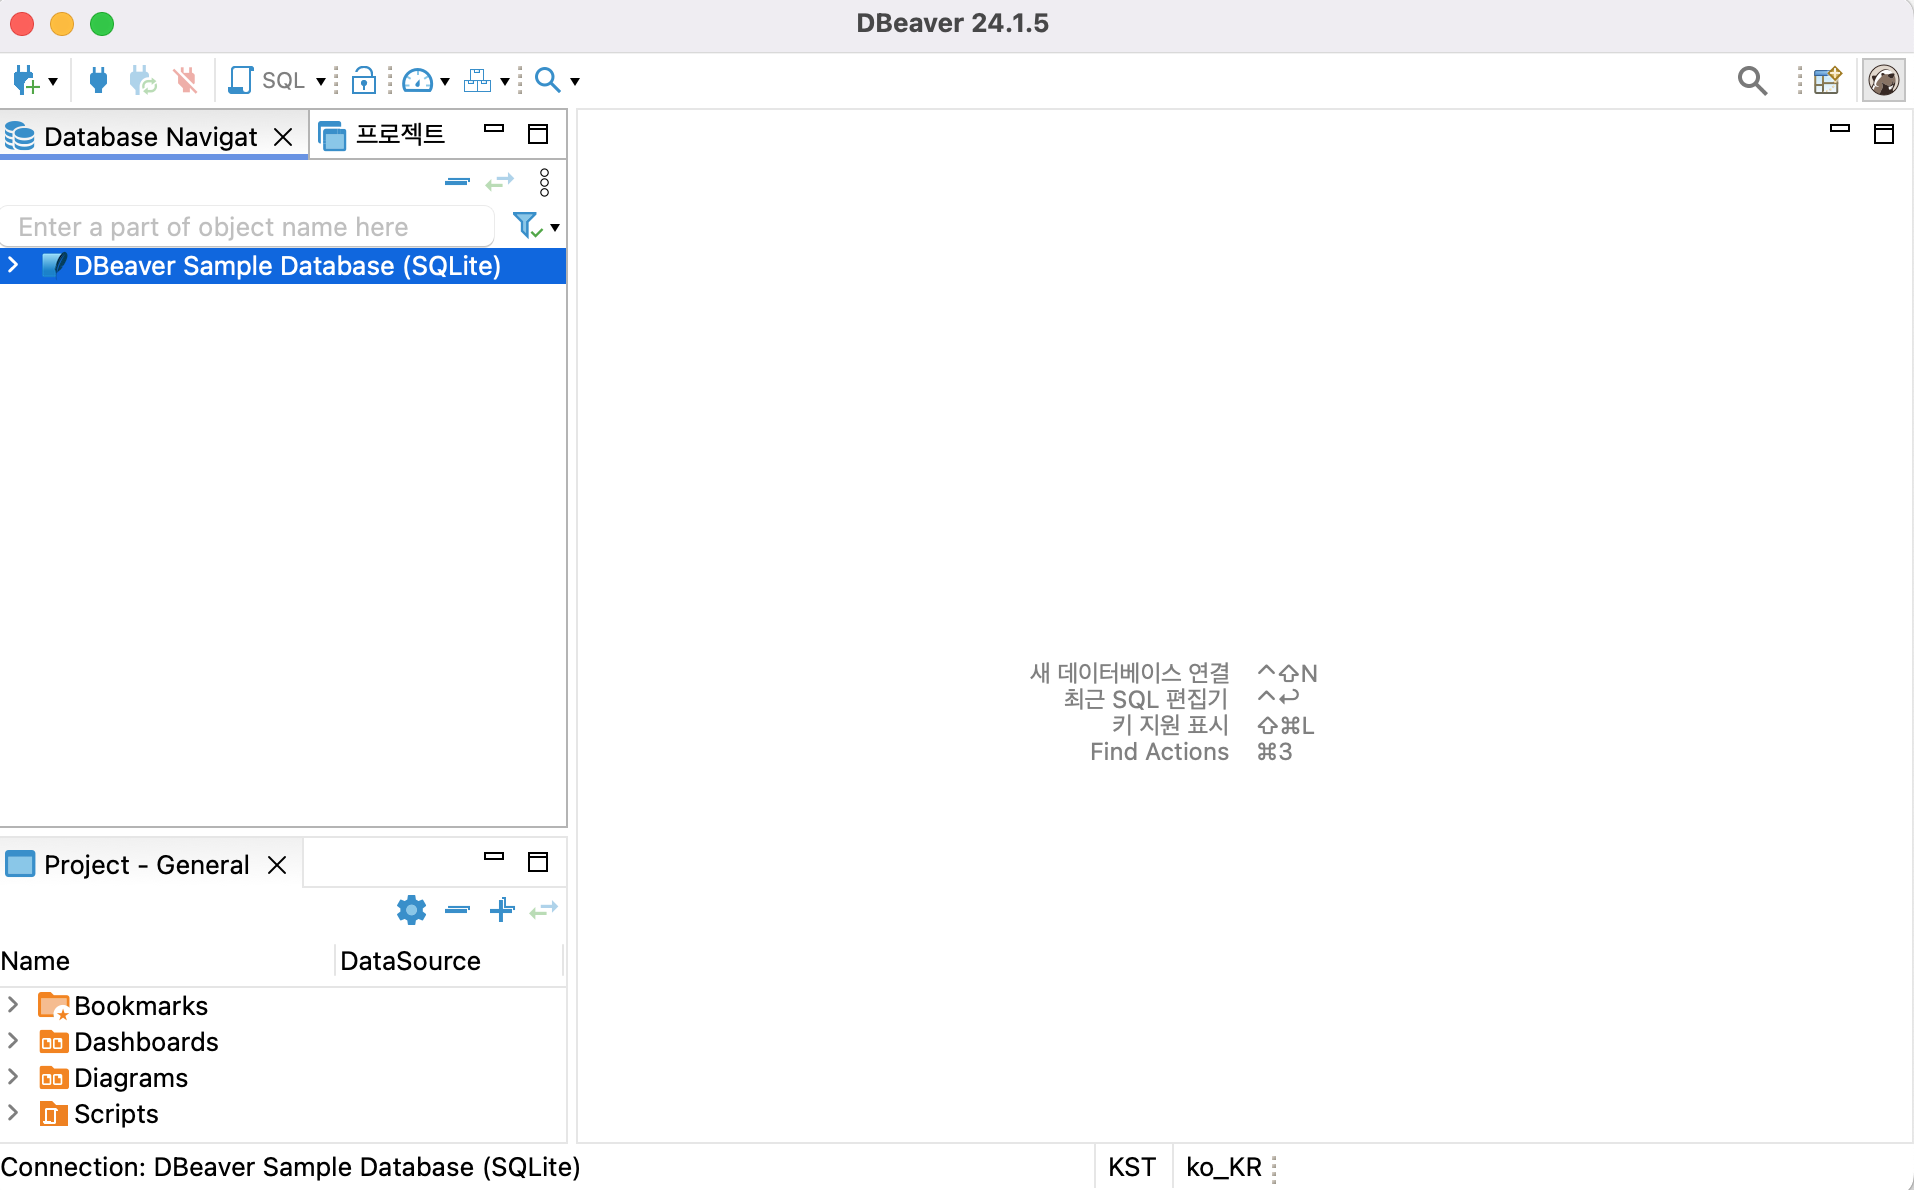The image size is (1914, 1190).
Task: Click the SQL label in the toolbar
Action: click(283, 80)
